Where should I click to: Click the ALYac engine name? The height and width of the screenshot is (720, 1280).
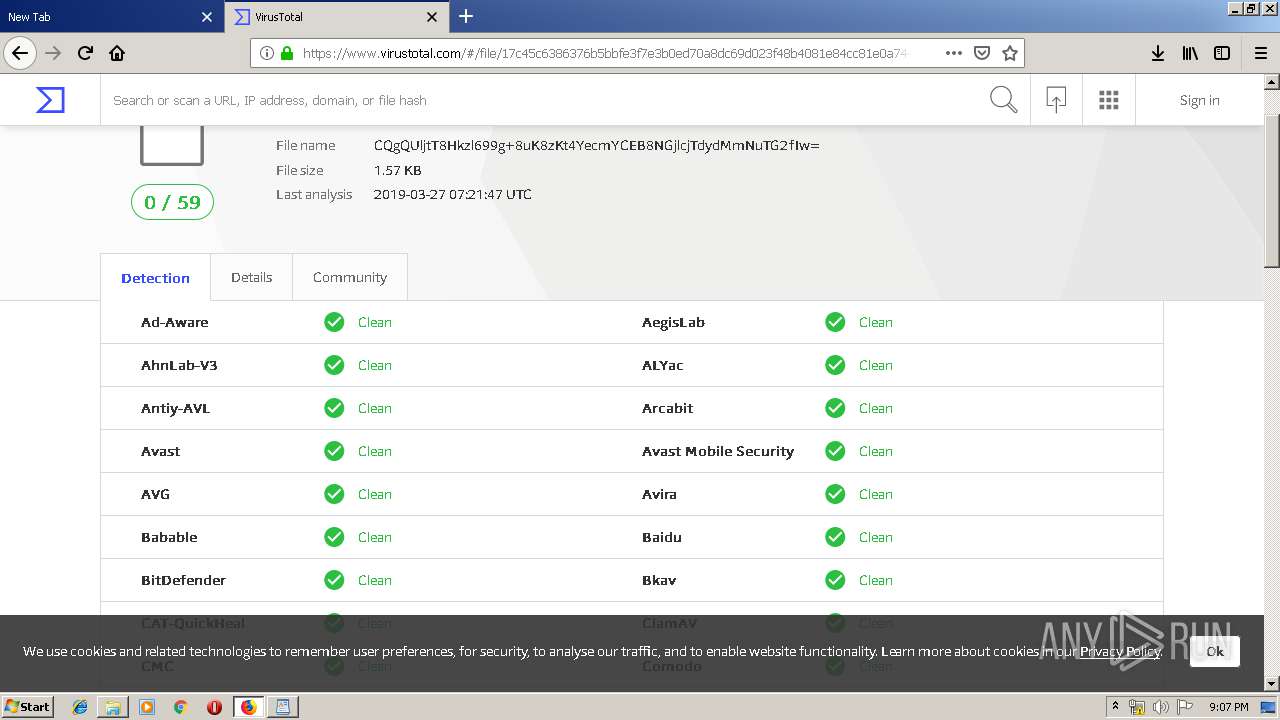(x=663, y=365)
